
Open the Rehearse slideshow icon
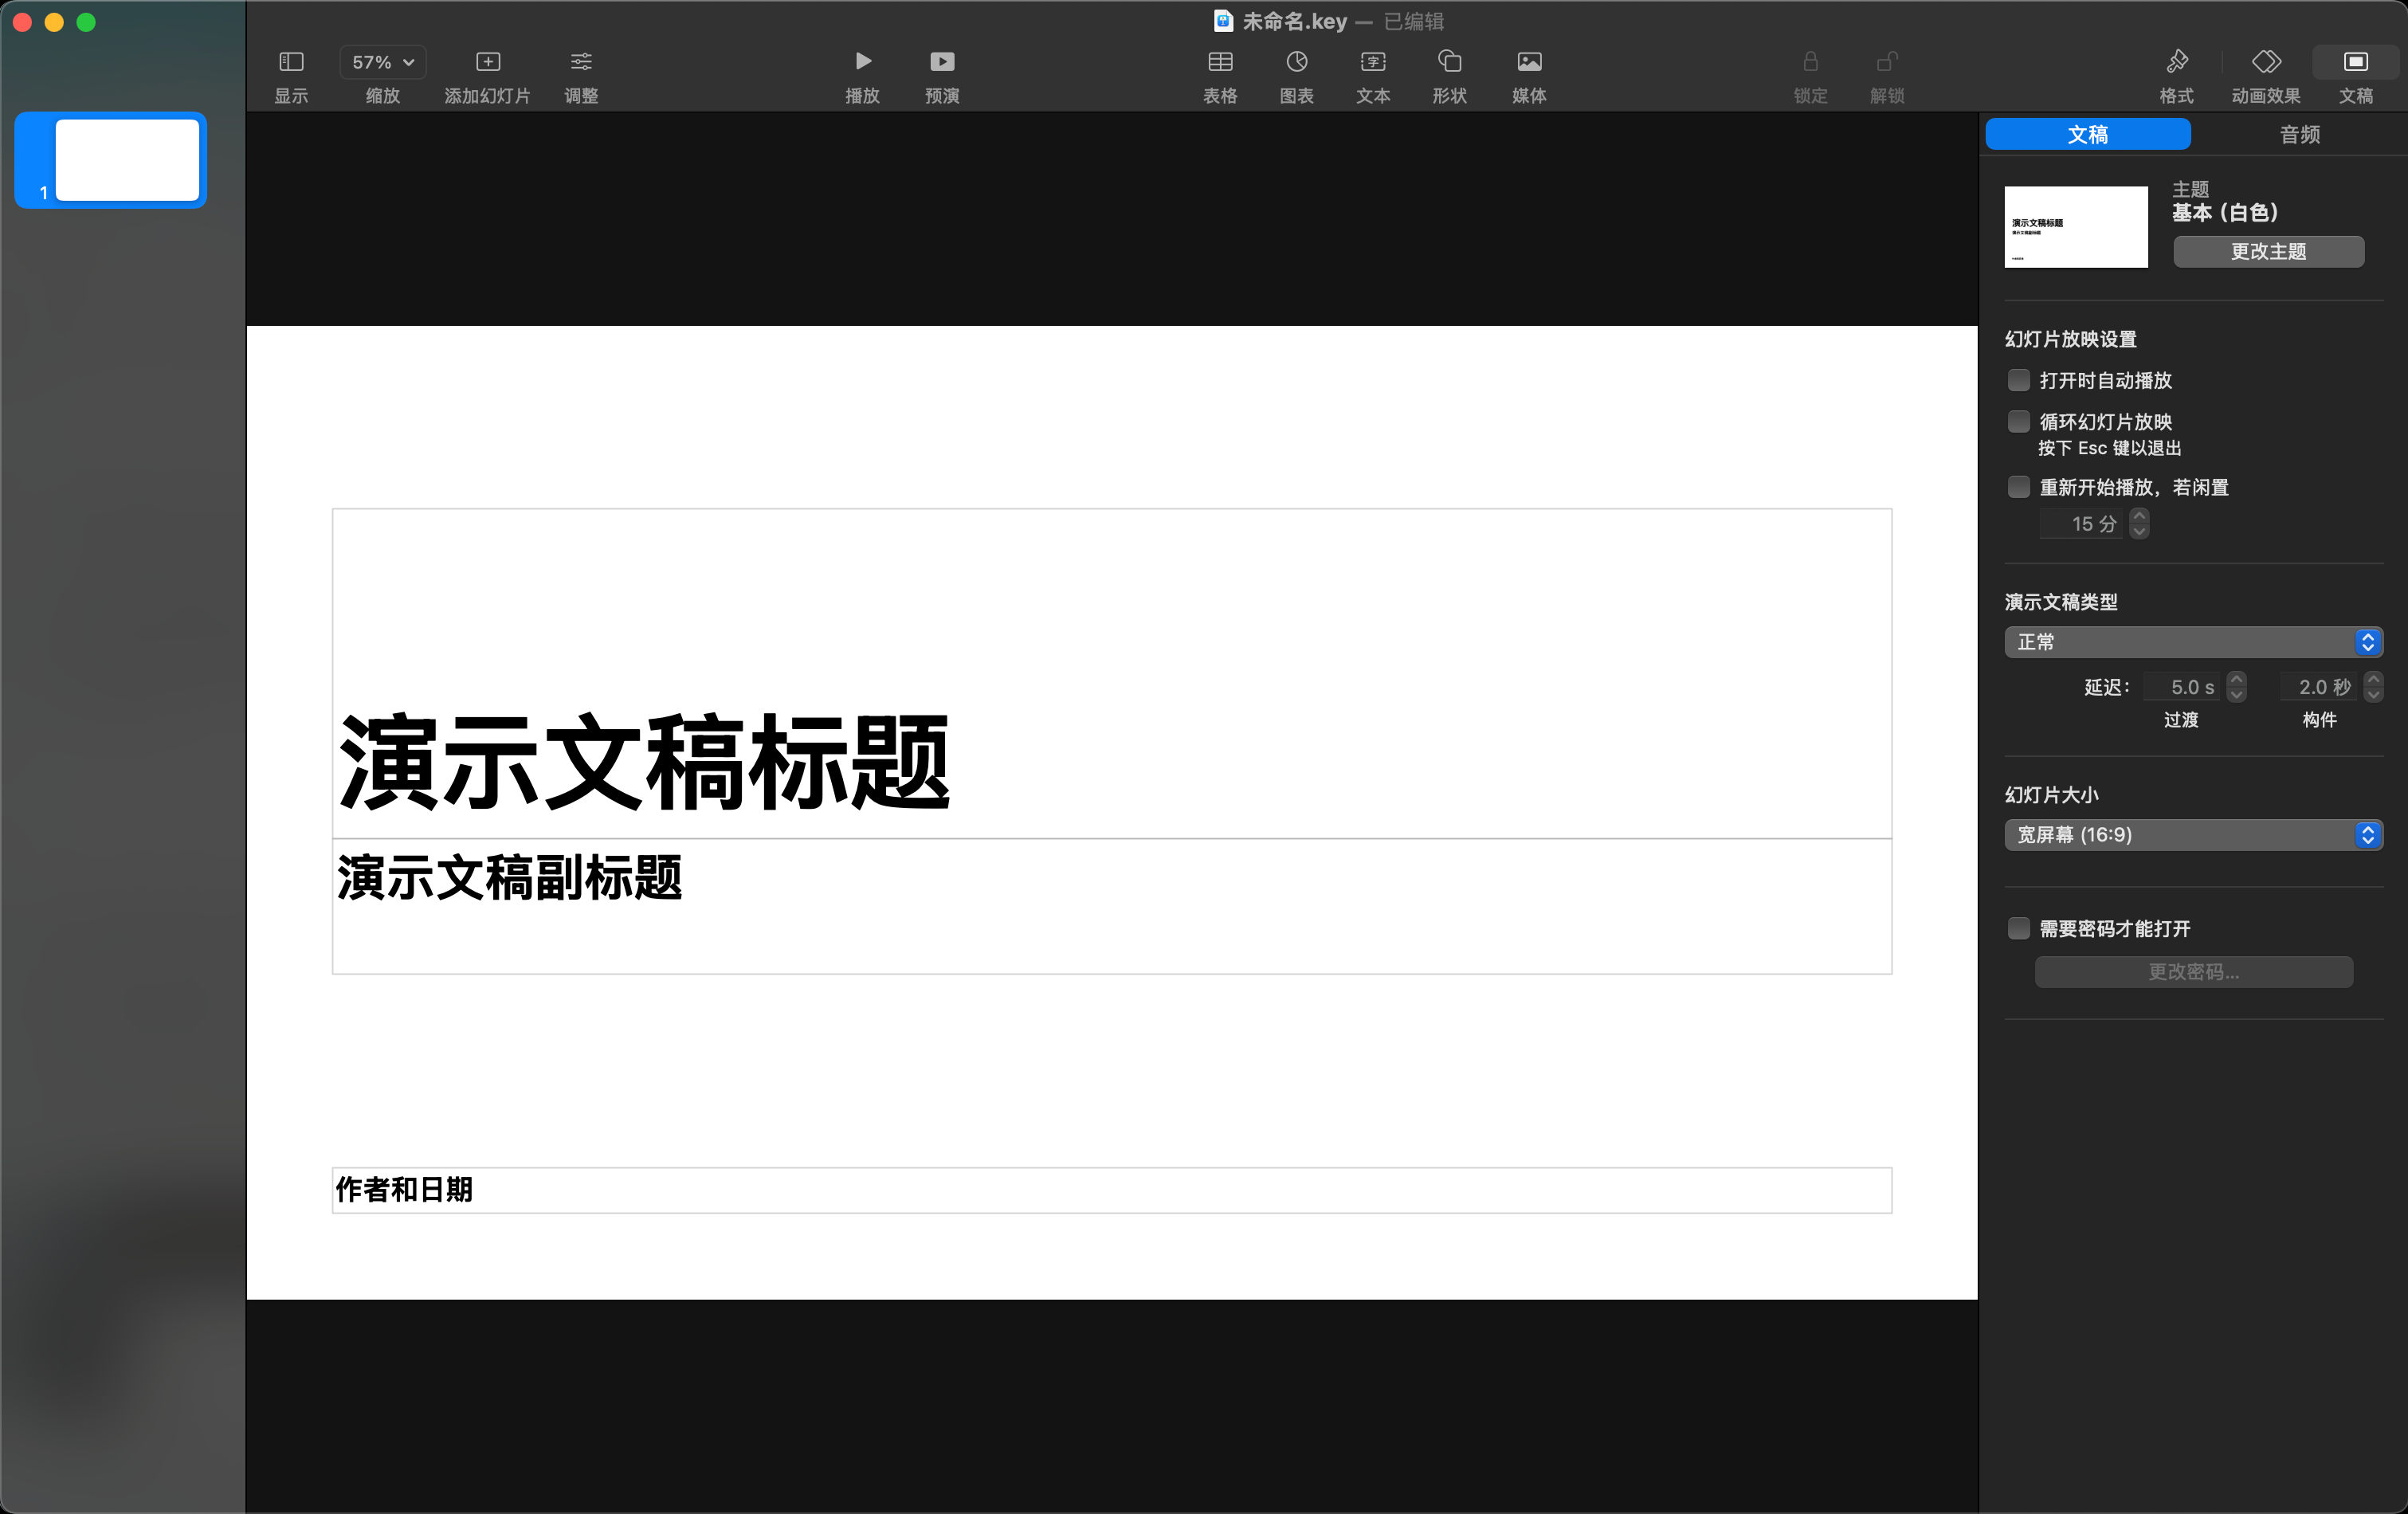click(941, 62)
